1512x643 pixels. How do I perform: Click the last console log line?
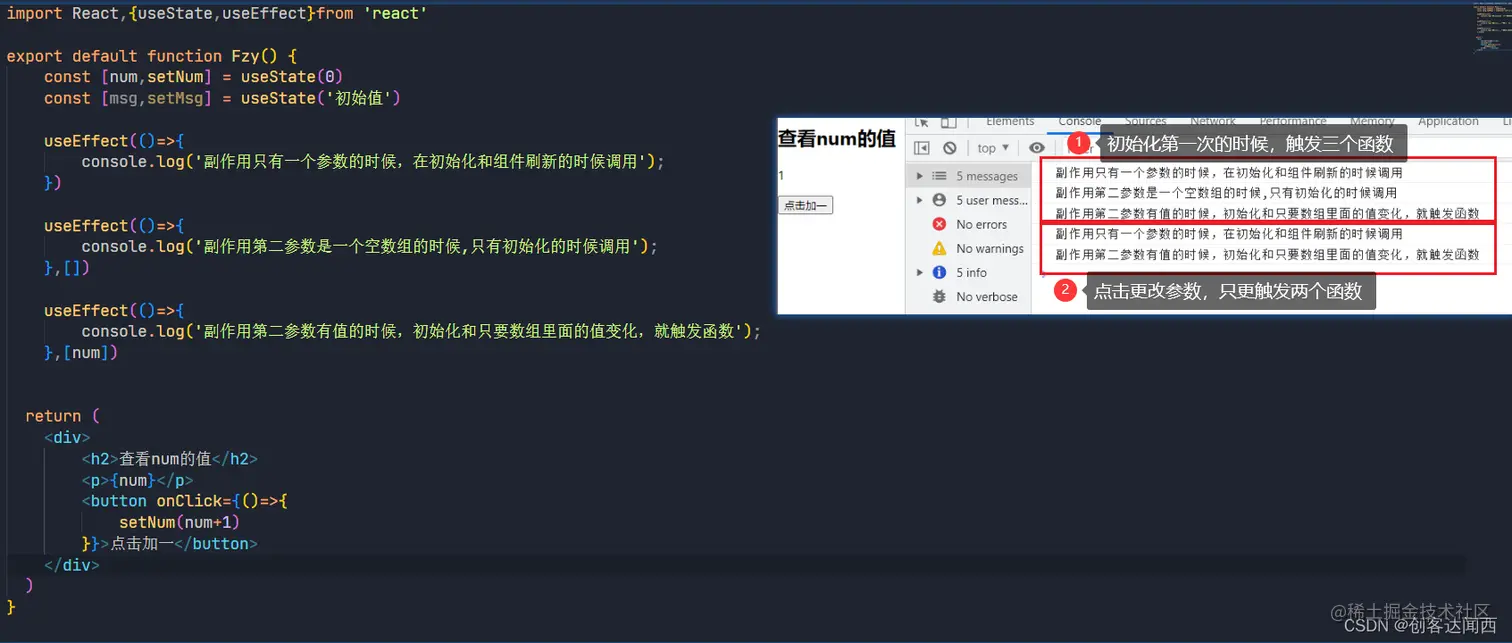pyautogui.click(x=1267, y=254)
